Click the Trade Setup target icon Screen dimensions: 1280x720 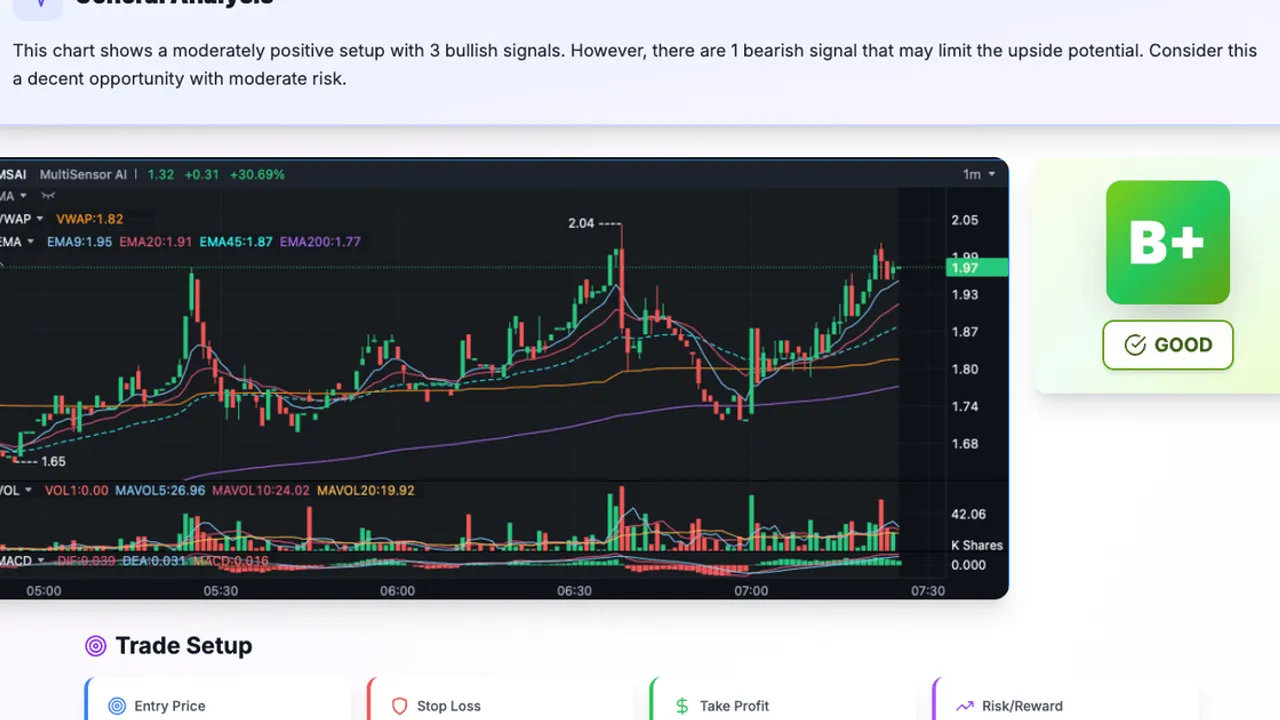pyautogui.click(x=95, y=646)
